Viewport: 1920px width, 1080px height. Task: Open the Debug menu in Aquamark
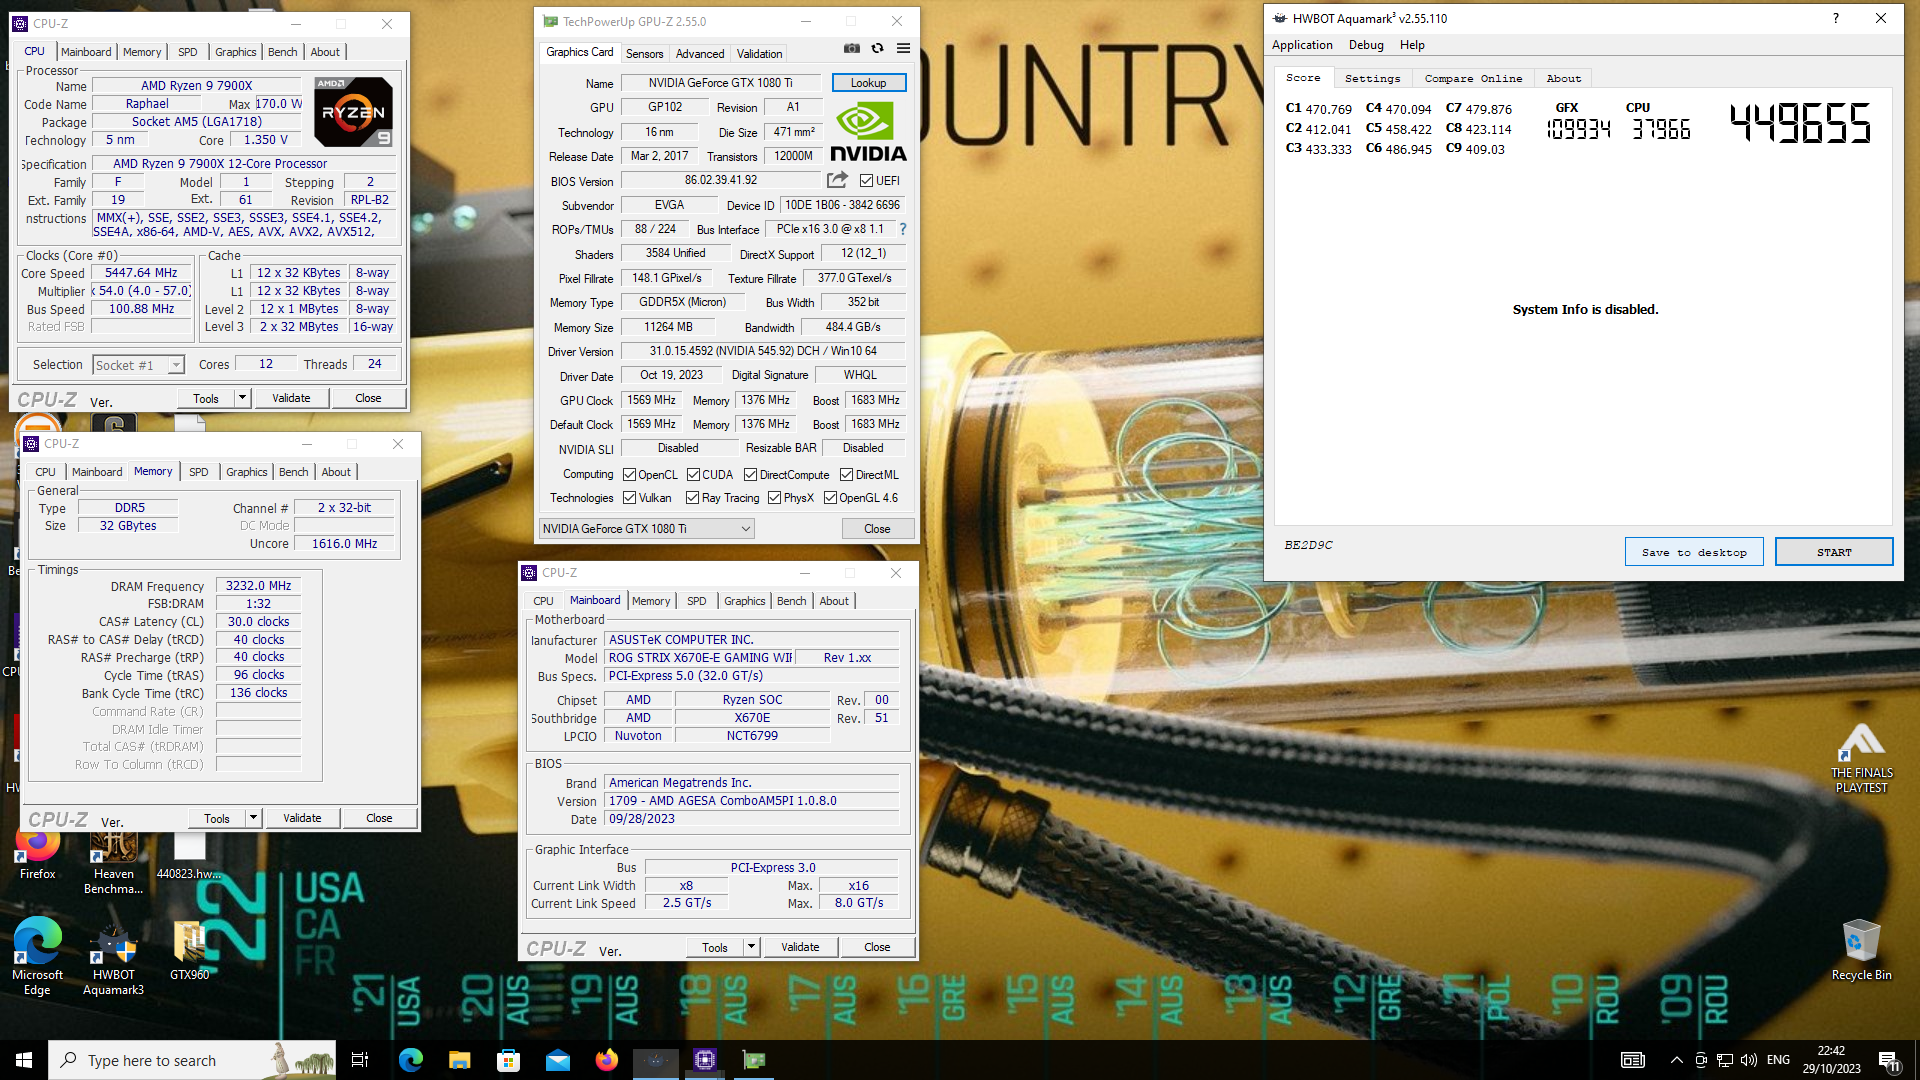[x=1366, y=45]
